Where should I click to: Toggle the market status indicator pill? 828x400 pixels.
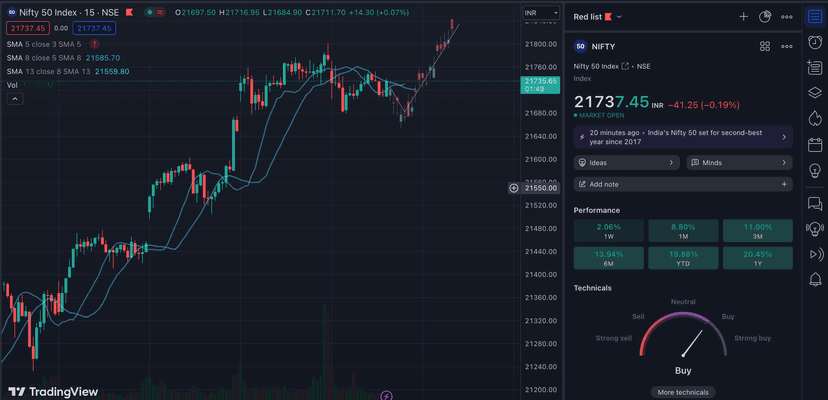150,13
